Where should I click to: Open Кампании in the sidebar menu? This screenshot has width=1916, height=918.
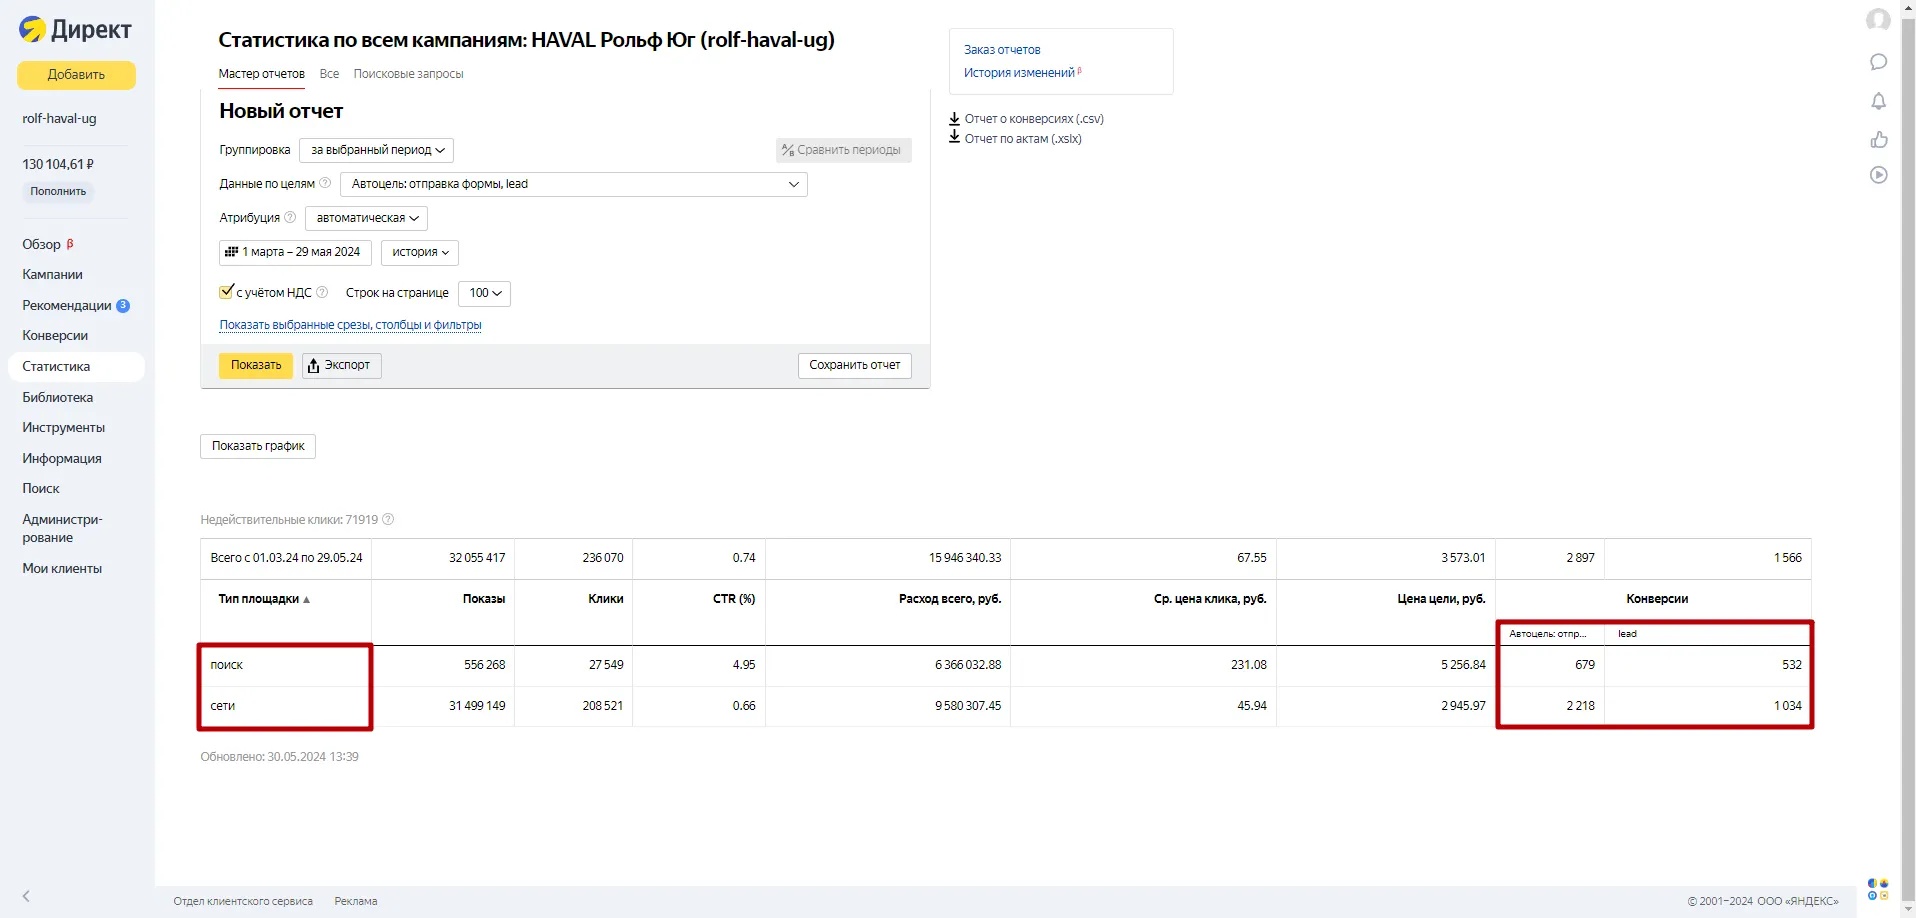(52, 274)
